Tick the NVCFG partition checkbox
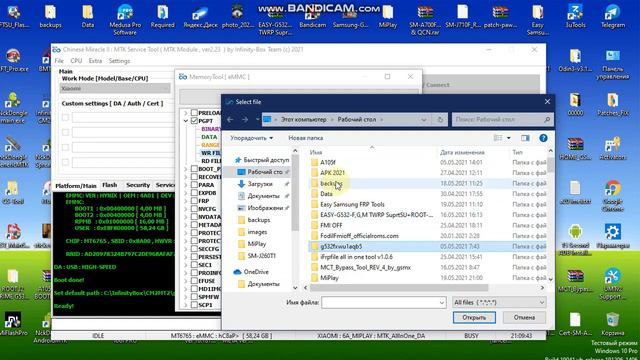640x360 pixels. click(194, 209)
